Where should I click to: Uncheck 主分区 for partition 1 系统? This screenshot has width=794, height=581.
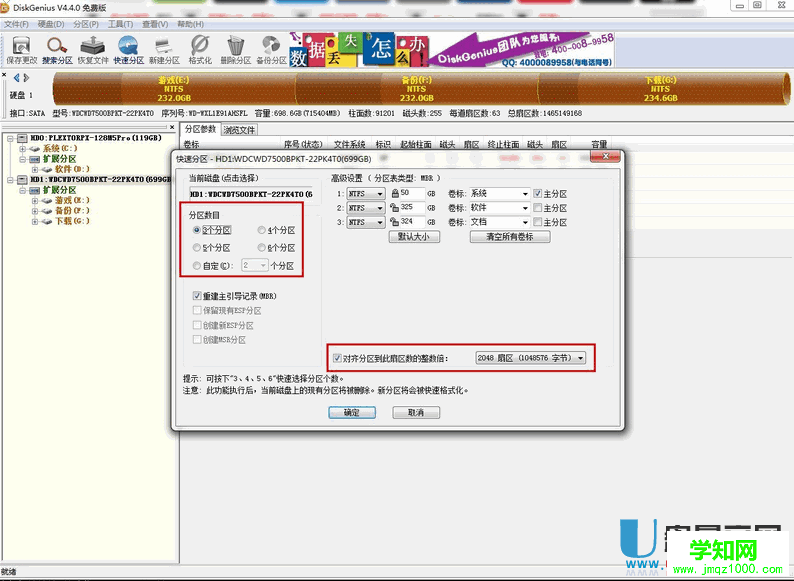538,193
